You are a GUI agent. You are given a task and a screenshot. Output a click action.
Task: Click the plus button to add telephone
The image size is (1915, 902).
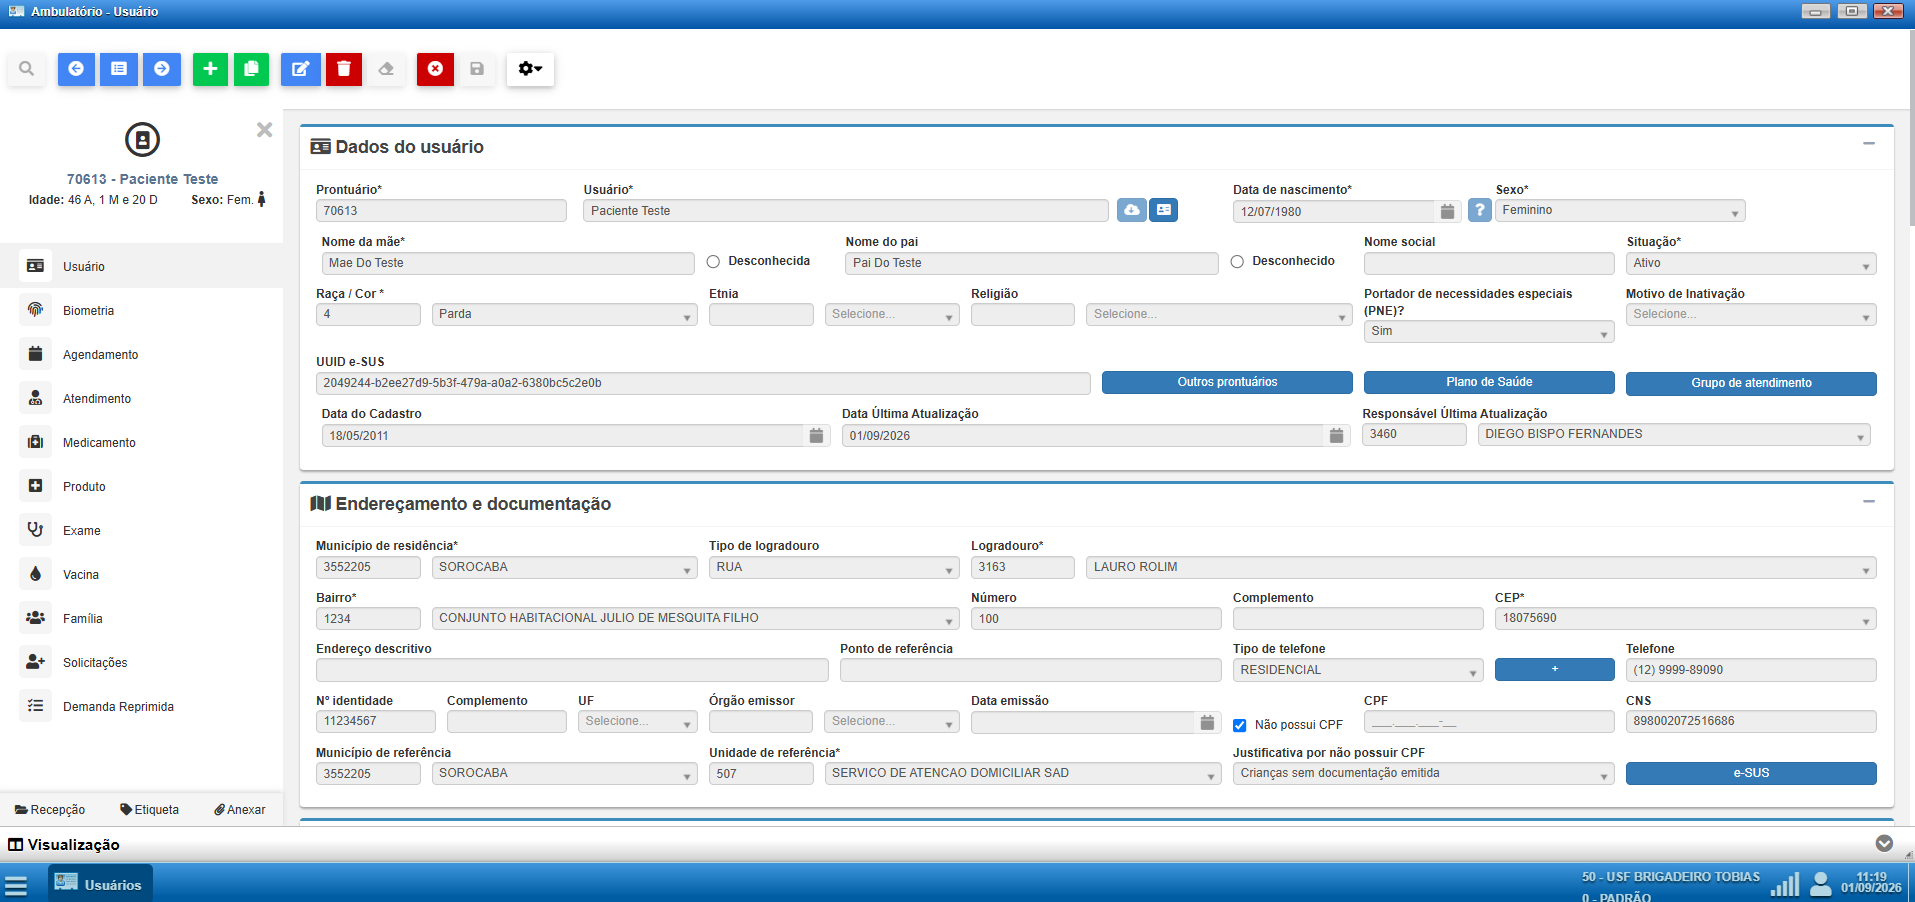(1555, 669)
